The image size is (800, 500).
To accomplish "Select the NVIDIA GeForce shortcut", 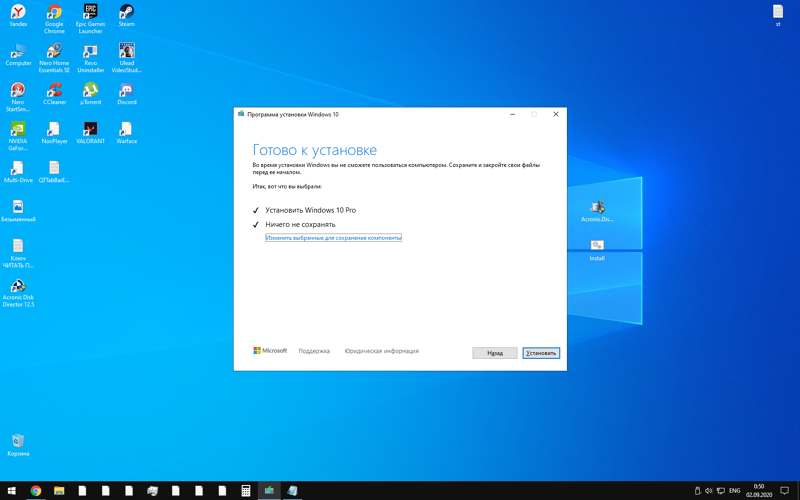I will tap(18, 136).
